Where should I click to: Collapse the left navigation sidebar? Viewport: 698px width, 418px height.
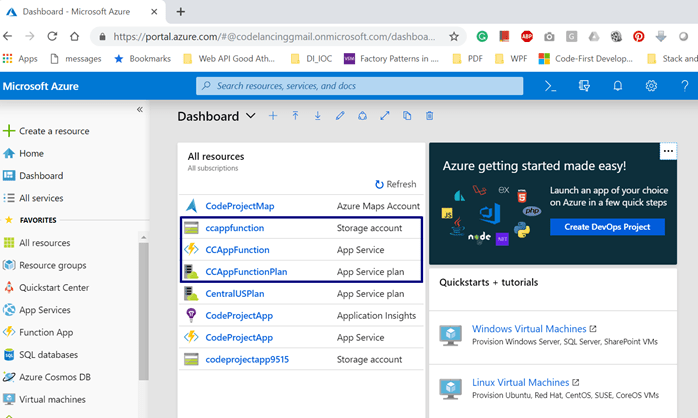[140, 109]
